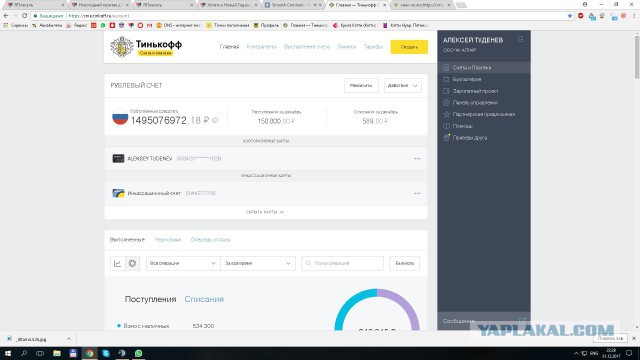Select the Списания chart link
Screen dimensions: 640x360
[204, 299]
